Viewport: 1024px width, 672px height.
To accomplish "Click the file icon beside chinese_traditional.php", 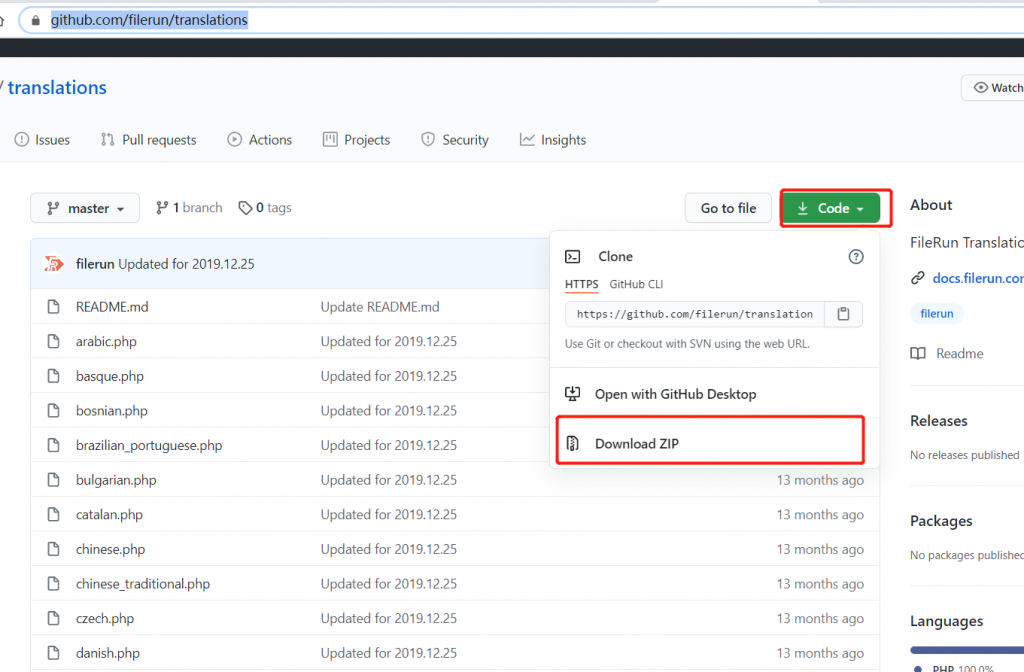I will coord(54,584).
